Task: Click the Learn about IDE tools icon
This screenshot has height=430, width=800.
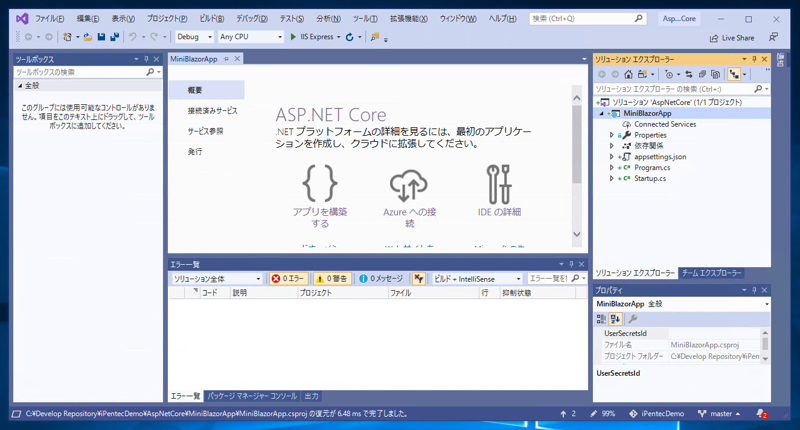Action: 498,184
